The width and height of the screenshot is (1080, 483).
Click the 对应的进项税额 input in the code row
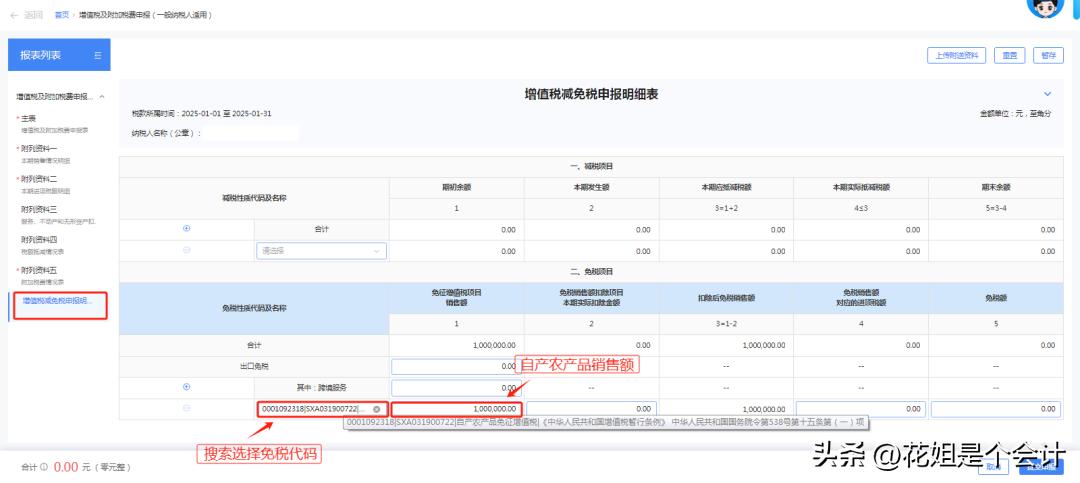click(861, 409)
